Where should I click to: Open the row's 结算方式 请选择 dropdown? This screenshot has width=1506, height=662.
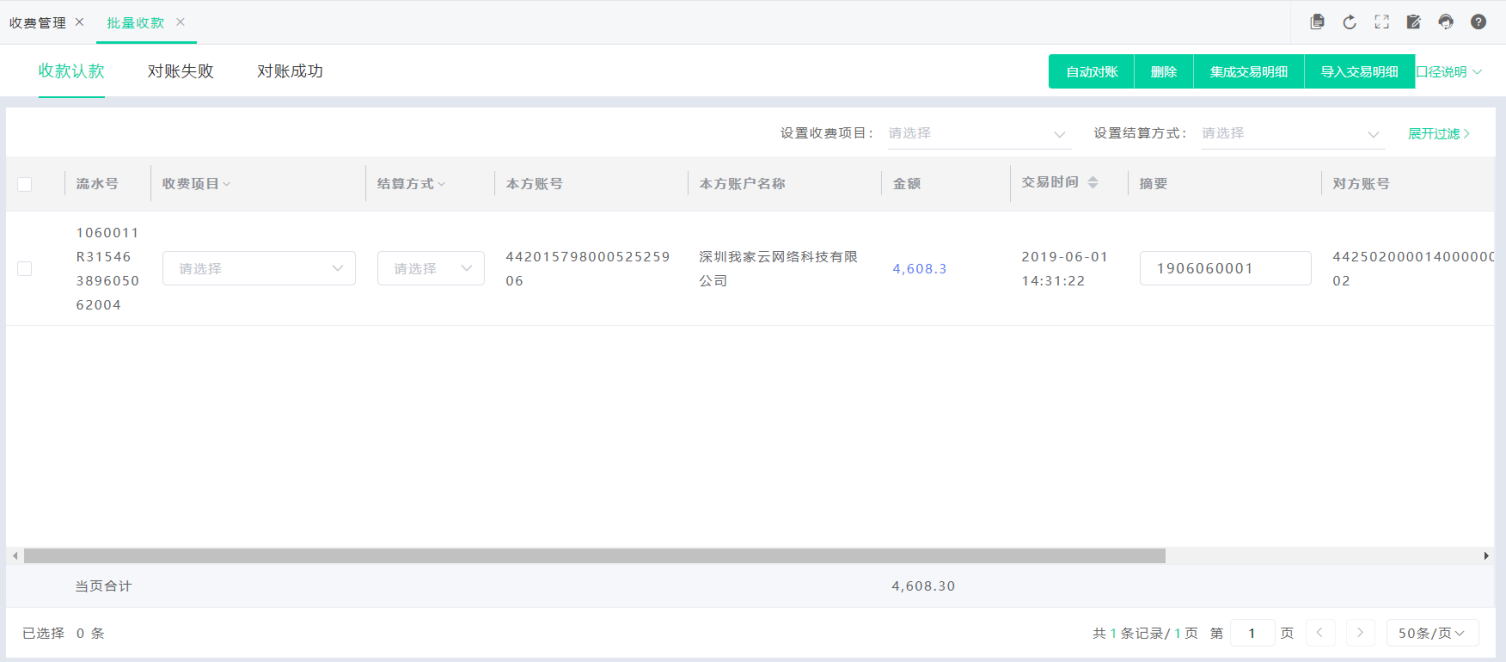click(431, 268)
